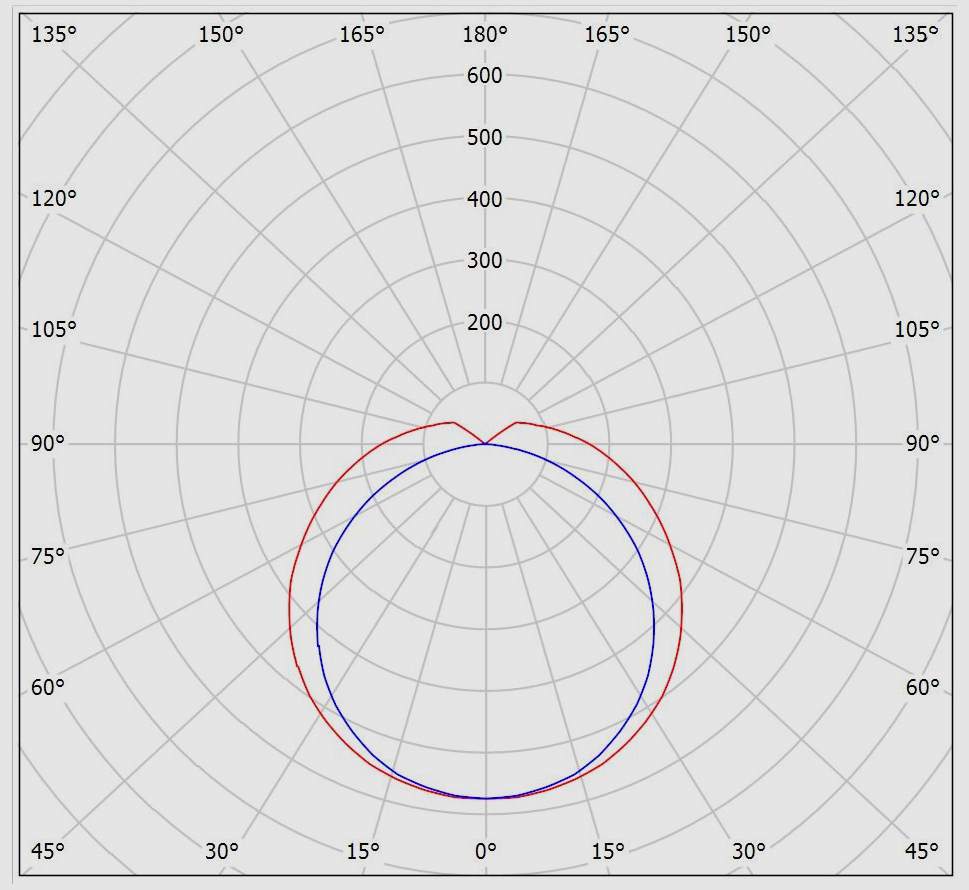This screenshot has height=890, width=969.
Task: Click the 200 radial scale label
Action: coord(484,322)
